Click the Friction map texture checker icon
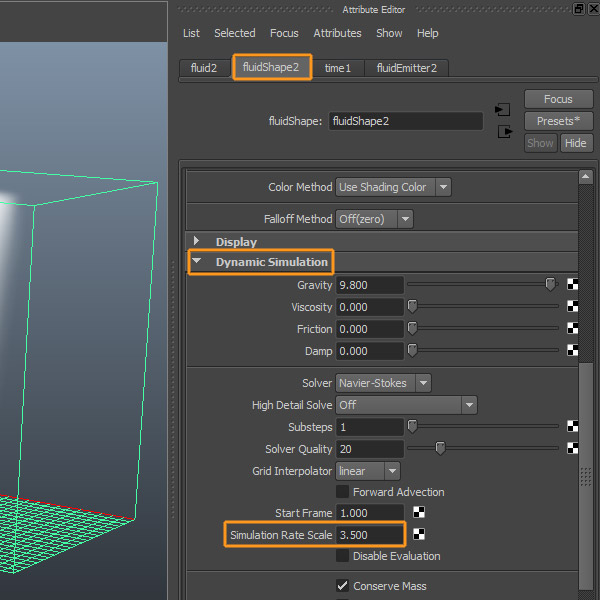Viewport: 600px width, 600px height. (x=572, y=328)
